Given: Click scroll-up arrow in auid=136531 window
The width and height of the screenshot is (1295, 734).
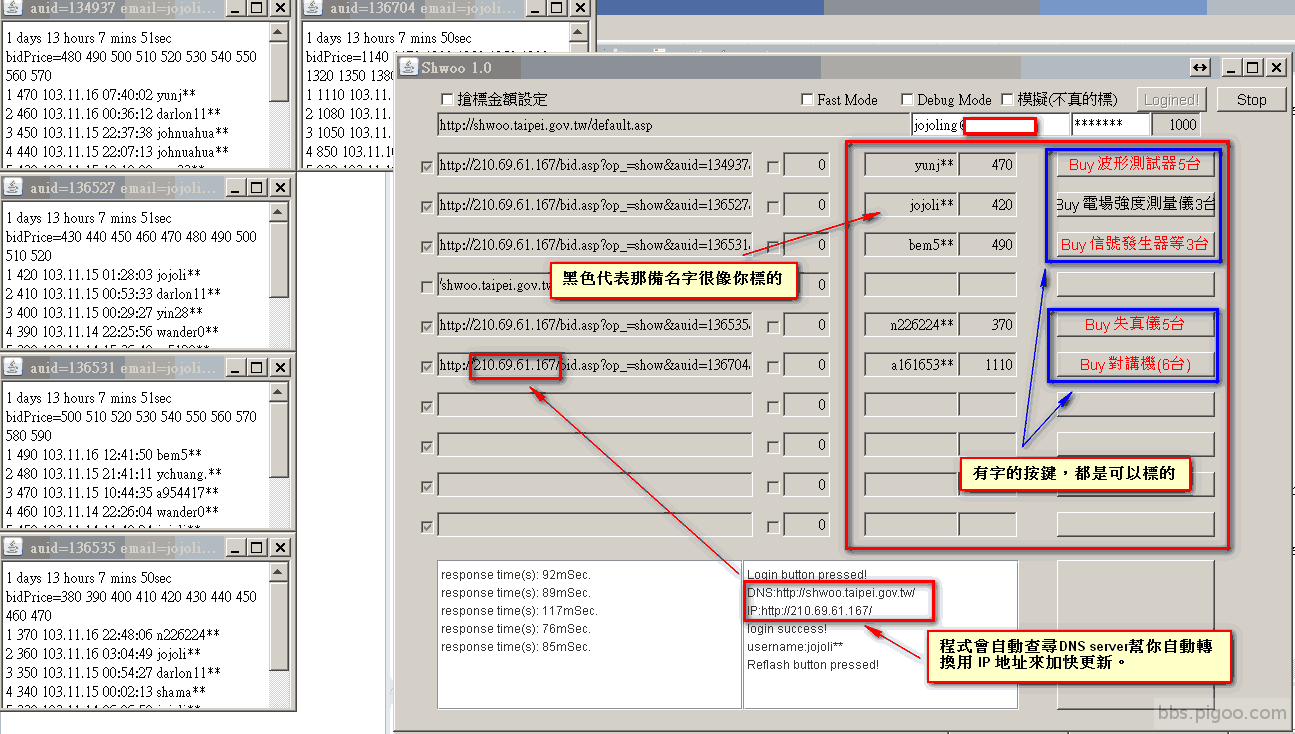Looking at the screenshot, I should tap(279, 392).
